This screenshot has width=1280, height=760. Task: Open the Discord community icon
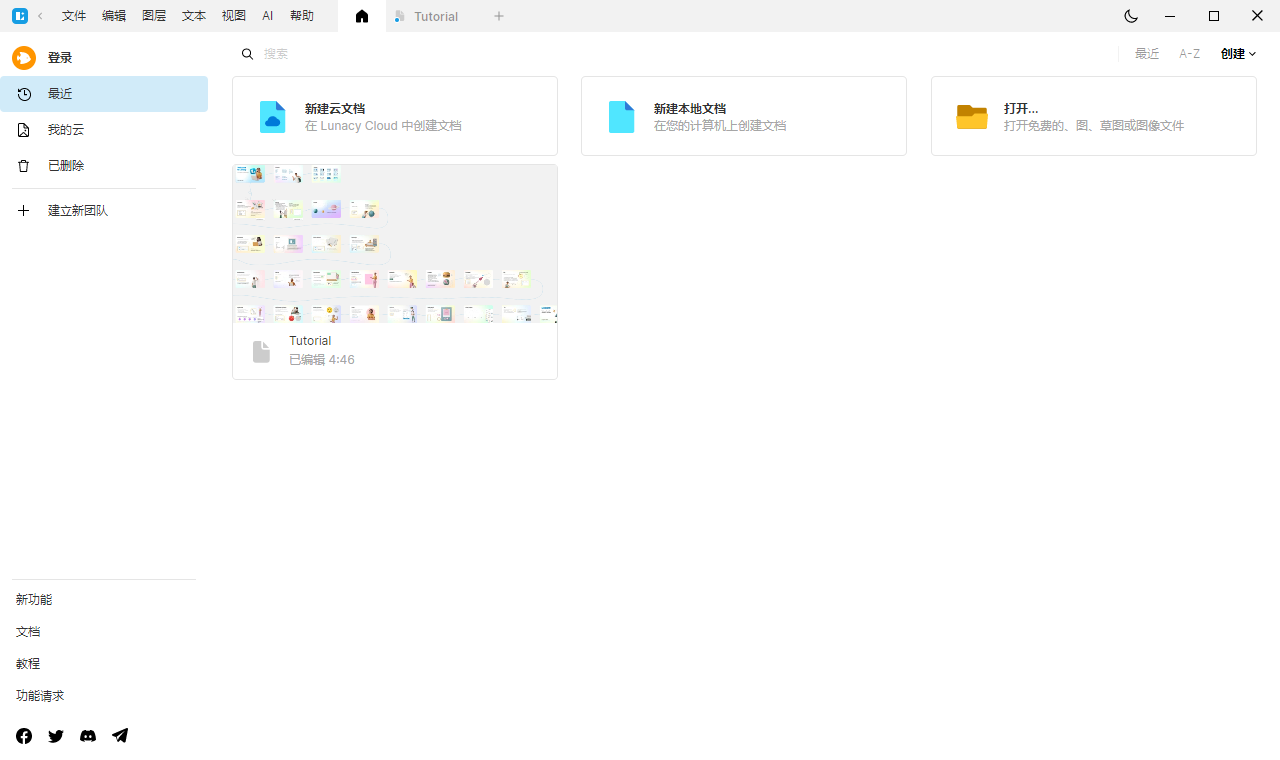(88, 736)
